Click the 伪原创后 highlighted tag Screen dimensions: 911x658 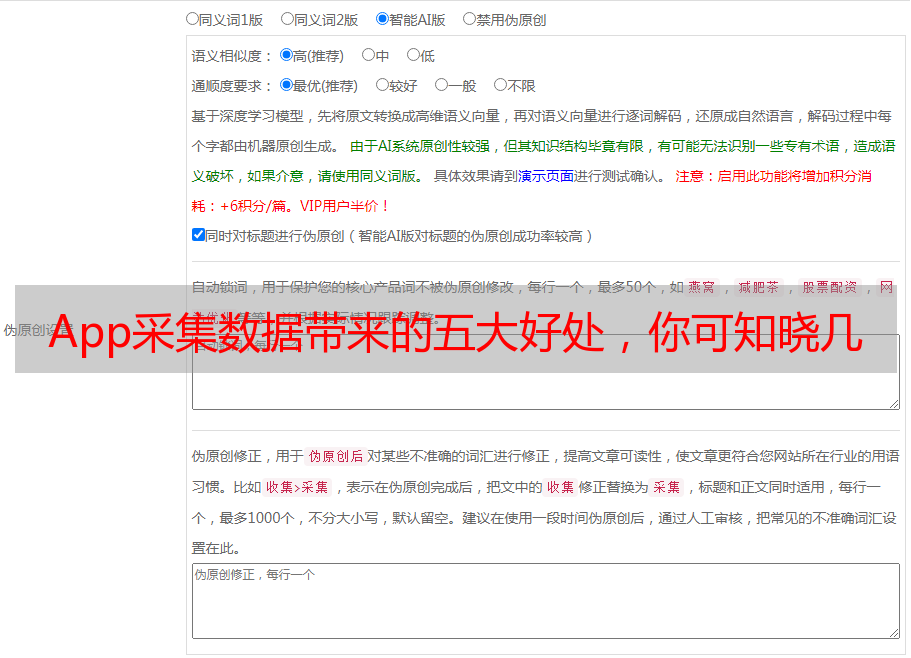click(336, 456)
